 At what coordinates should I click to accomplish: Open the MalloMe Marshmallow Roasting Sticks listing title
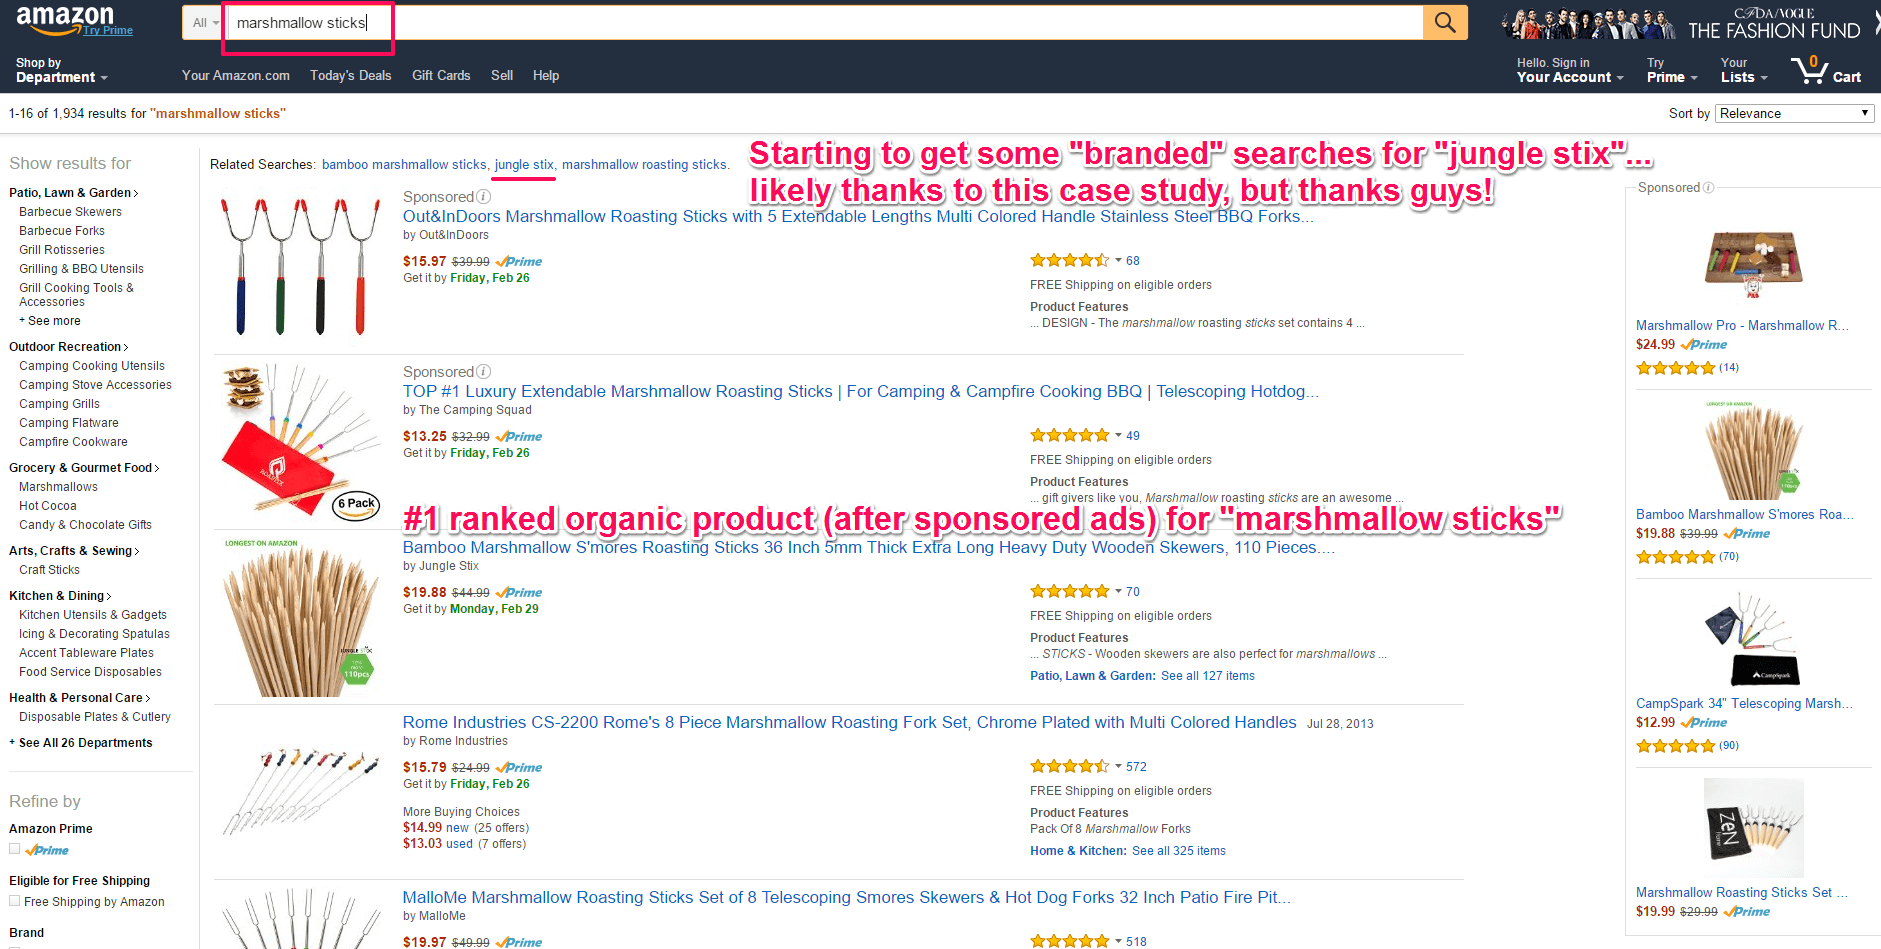click(x=846, y=897)
